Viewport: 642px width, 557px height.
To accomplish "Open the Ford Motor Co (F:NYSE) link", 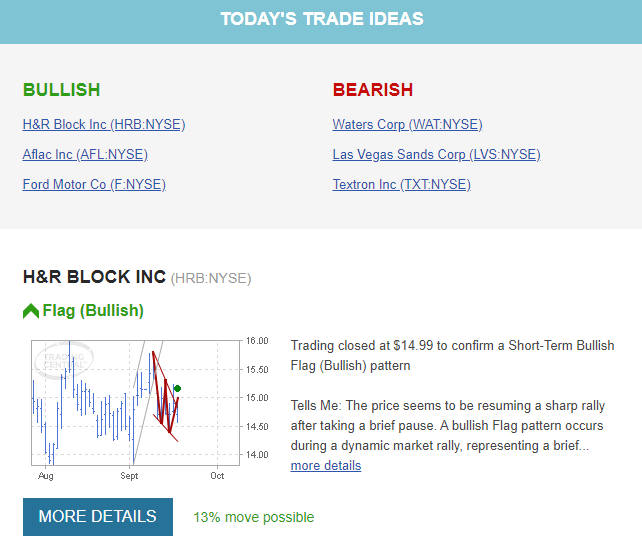I will (x=94, y=184).
